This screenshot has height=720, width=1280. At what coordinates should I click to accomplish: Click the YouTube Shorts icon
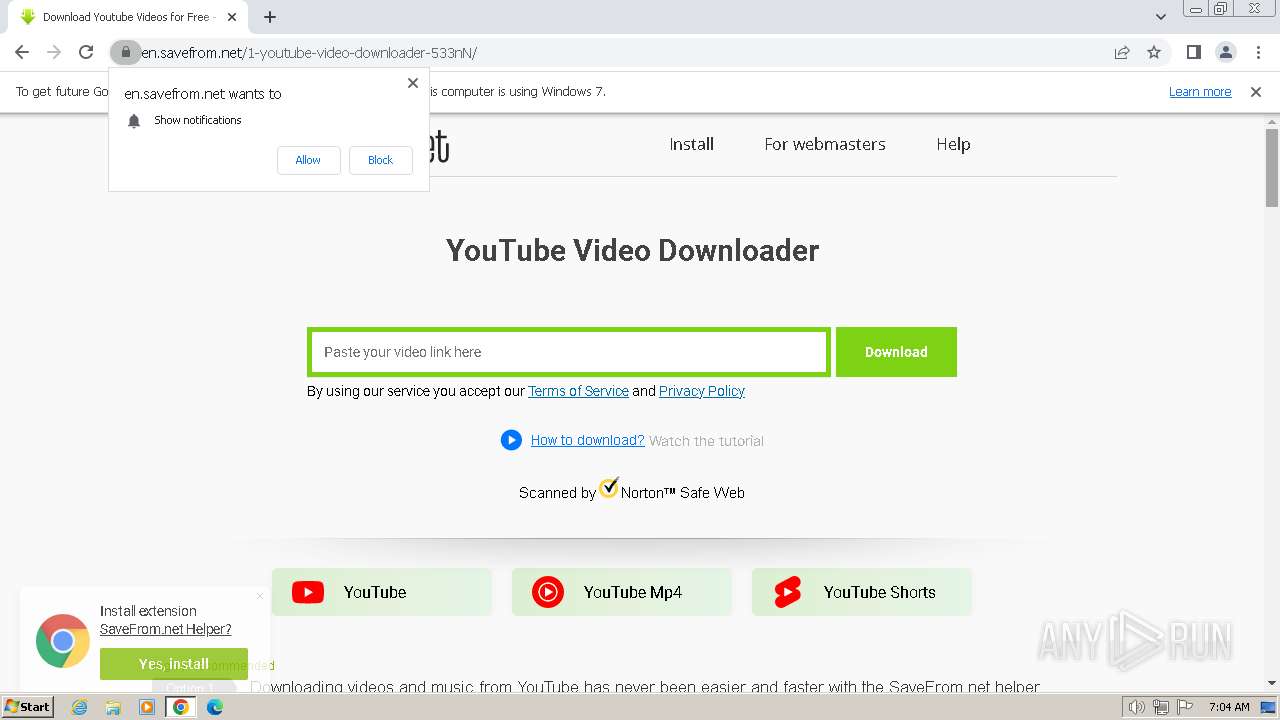coord(788,592)
